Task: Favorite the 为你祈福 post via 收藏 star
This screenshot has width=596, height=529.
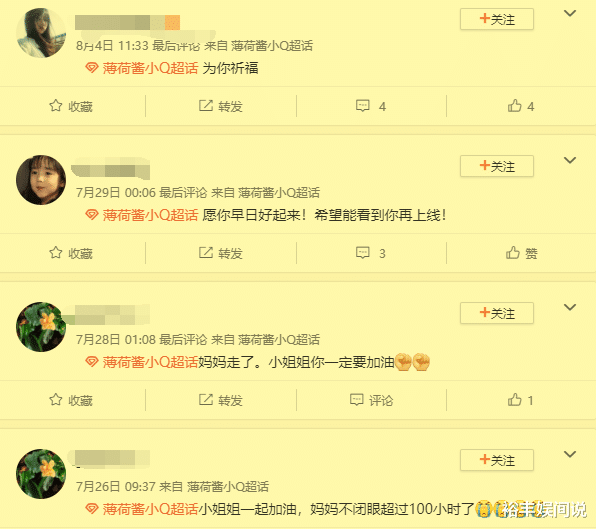Action: [x=71, y=106]
